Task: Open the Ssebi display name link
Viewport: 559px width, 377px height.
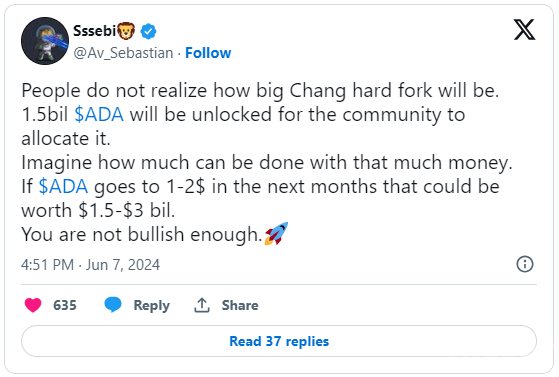Action: pos(95,31)
